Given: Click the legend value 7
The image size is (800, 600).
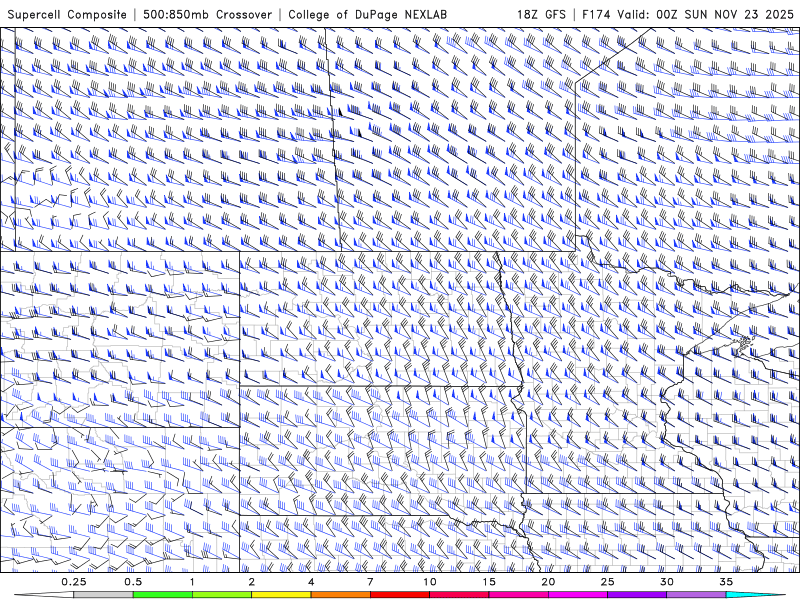Looking at the screenshot, I should pos(370,582).
